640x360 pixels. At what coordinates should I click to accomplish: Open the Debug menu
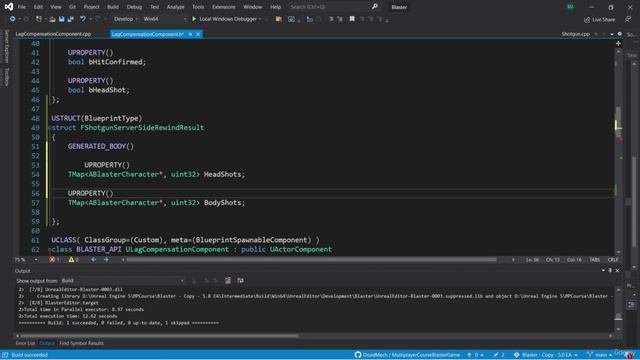pyautogui.click(x=134, y=7)
